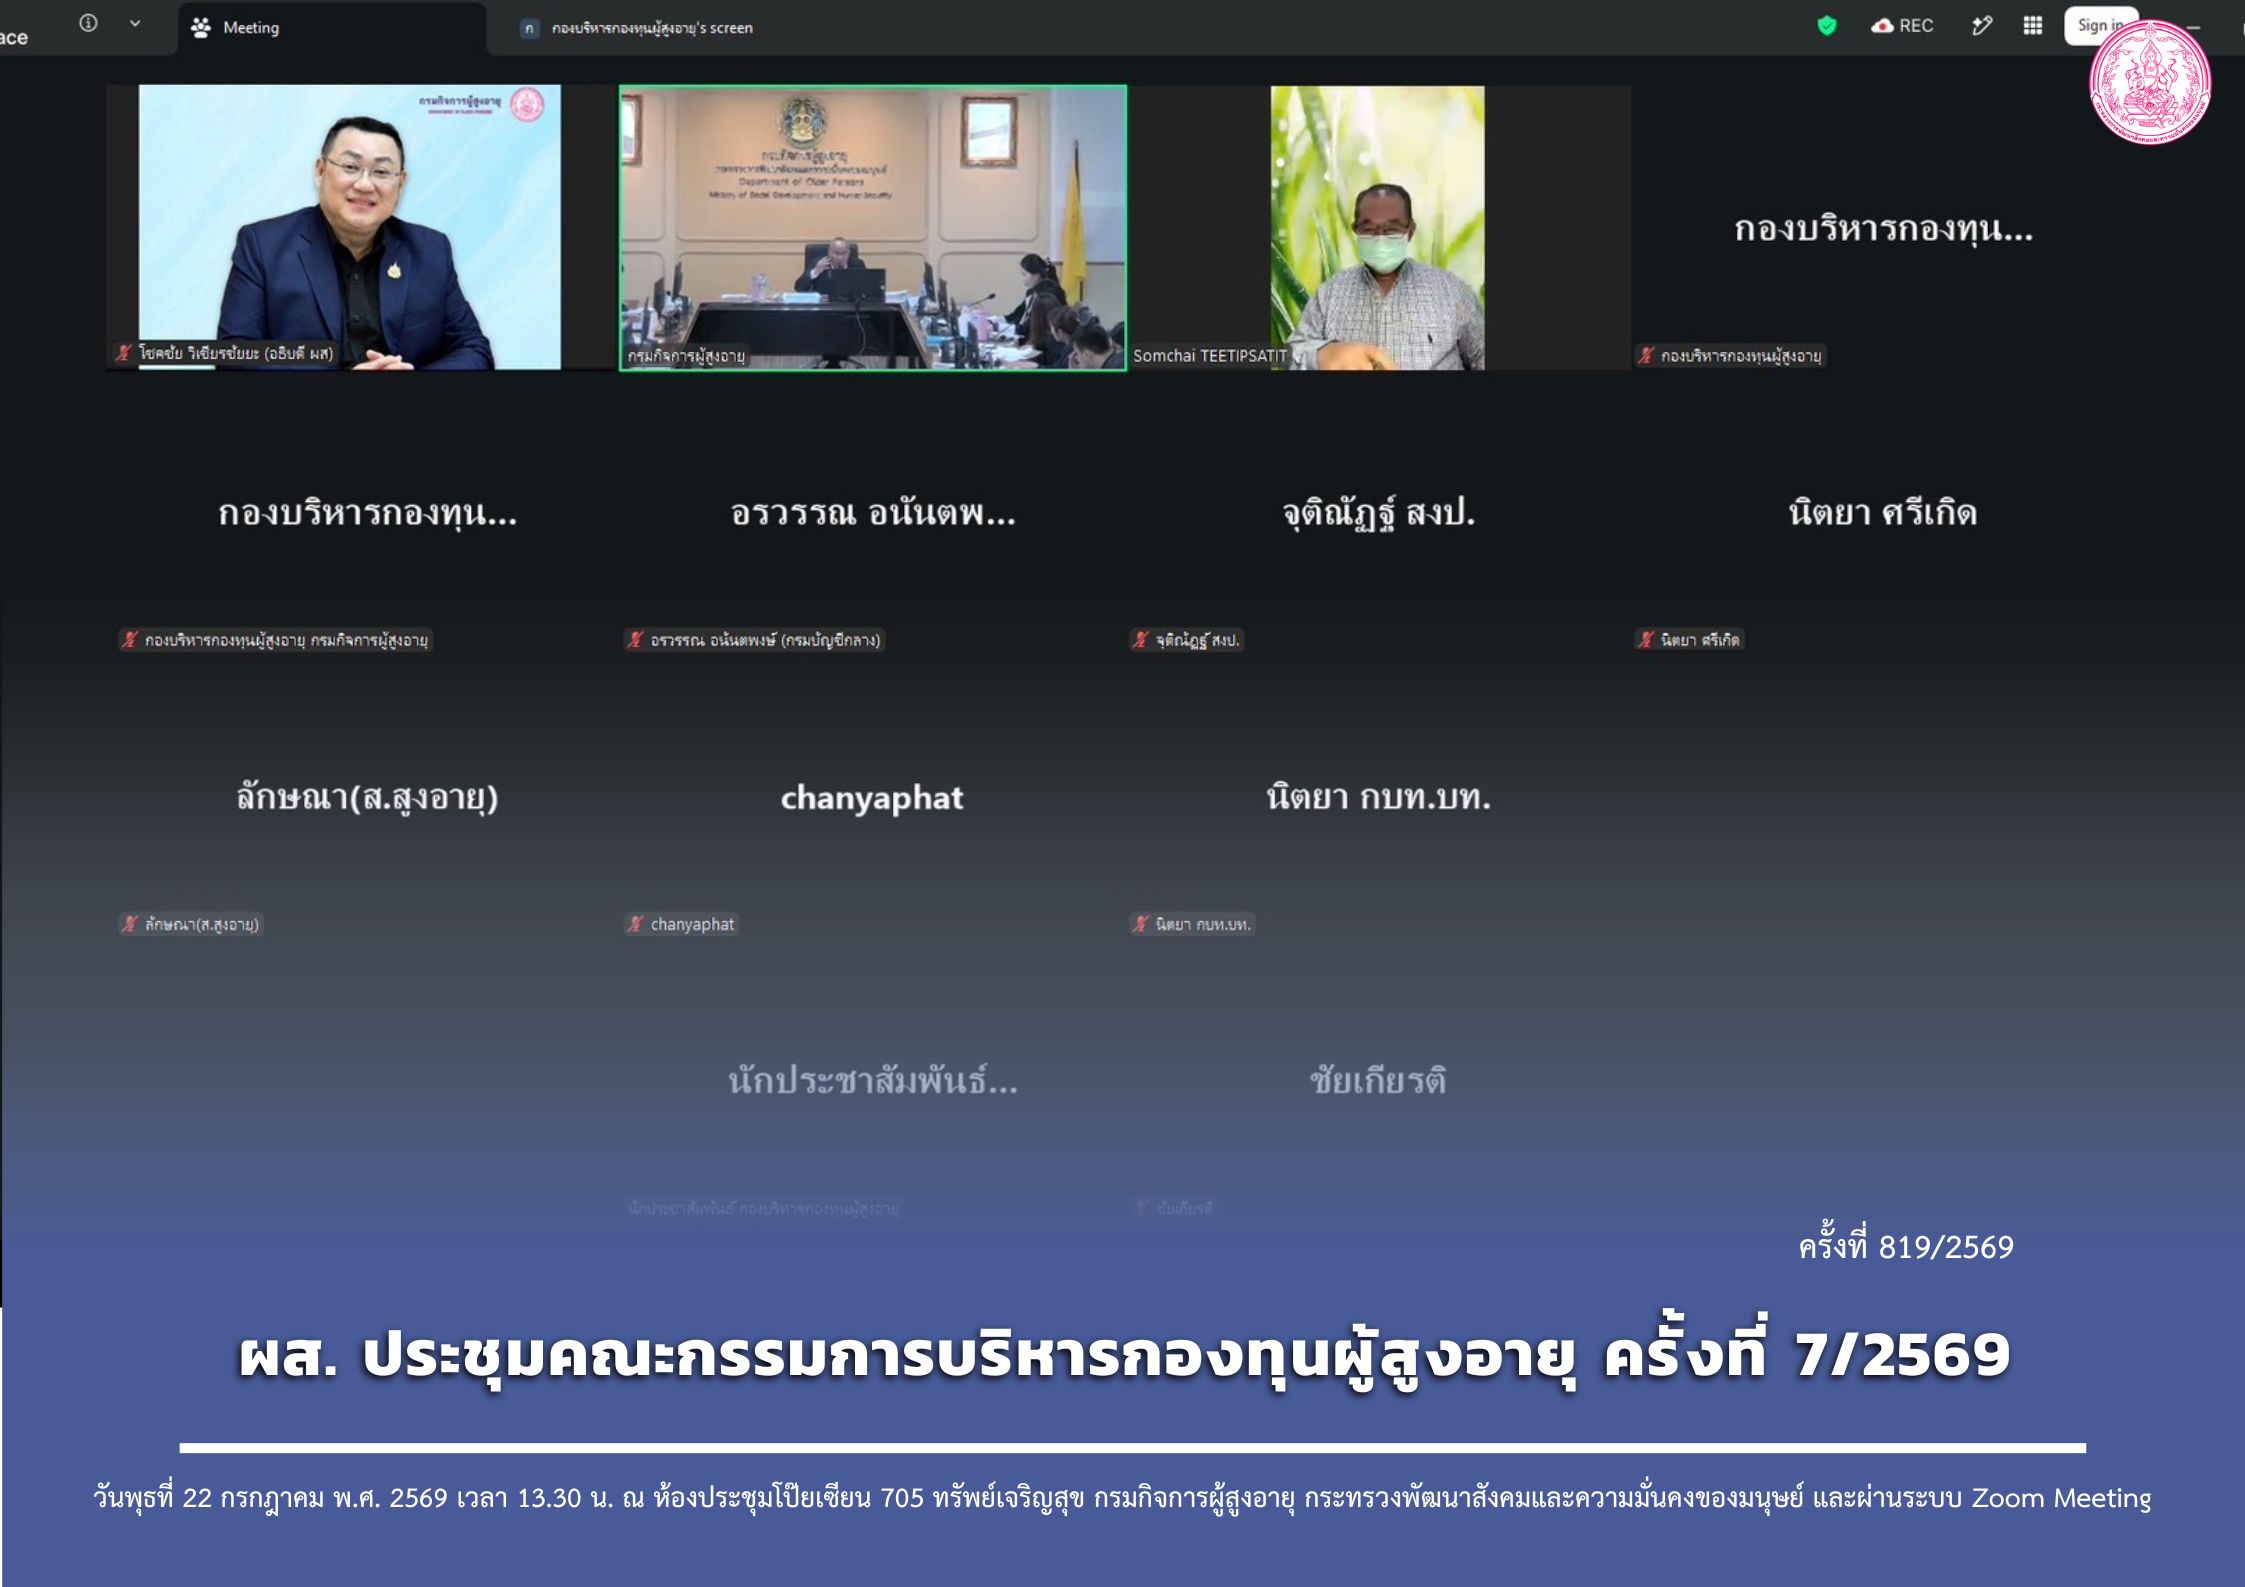Open the apps grid view icon
Image resolution: width=2245 pixels, height=1587 pixels.
point(2032,26)
